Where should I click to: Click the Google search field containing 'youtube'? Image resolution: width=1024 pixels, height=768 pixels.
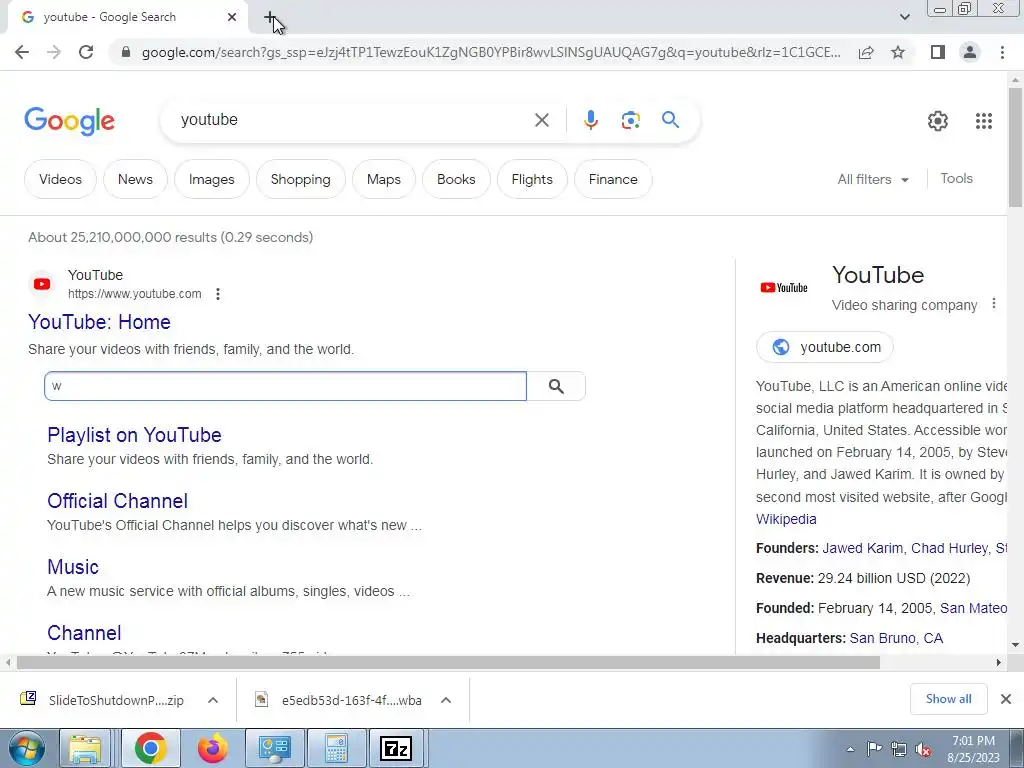pyautogui.click(x=353, y=120)
